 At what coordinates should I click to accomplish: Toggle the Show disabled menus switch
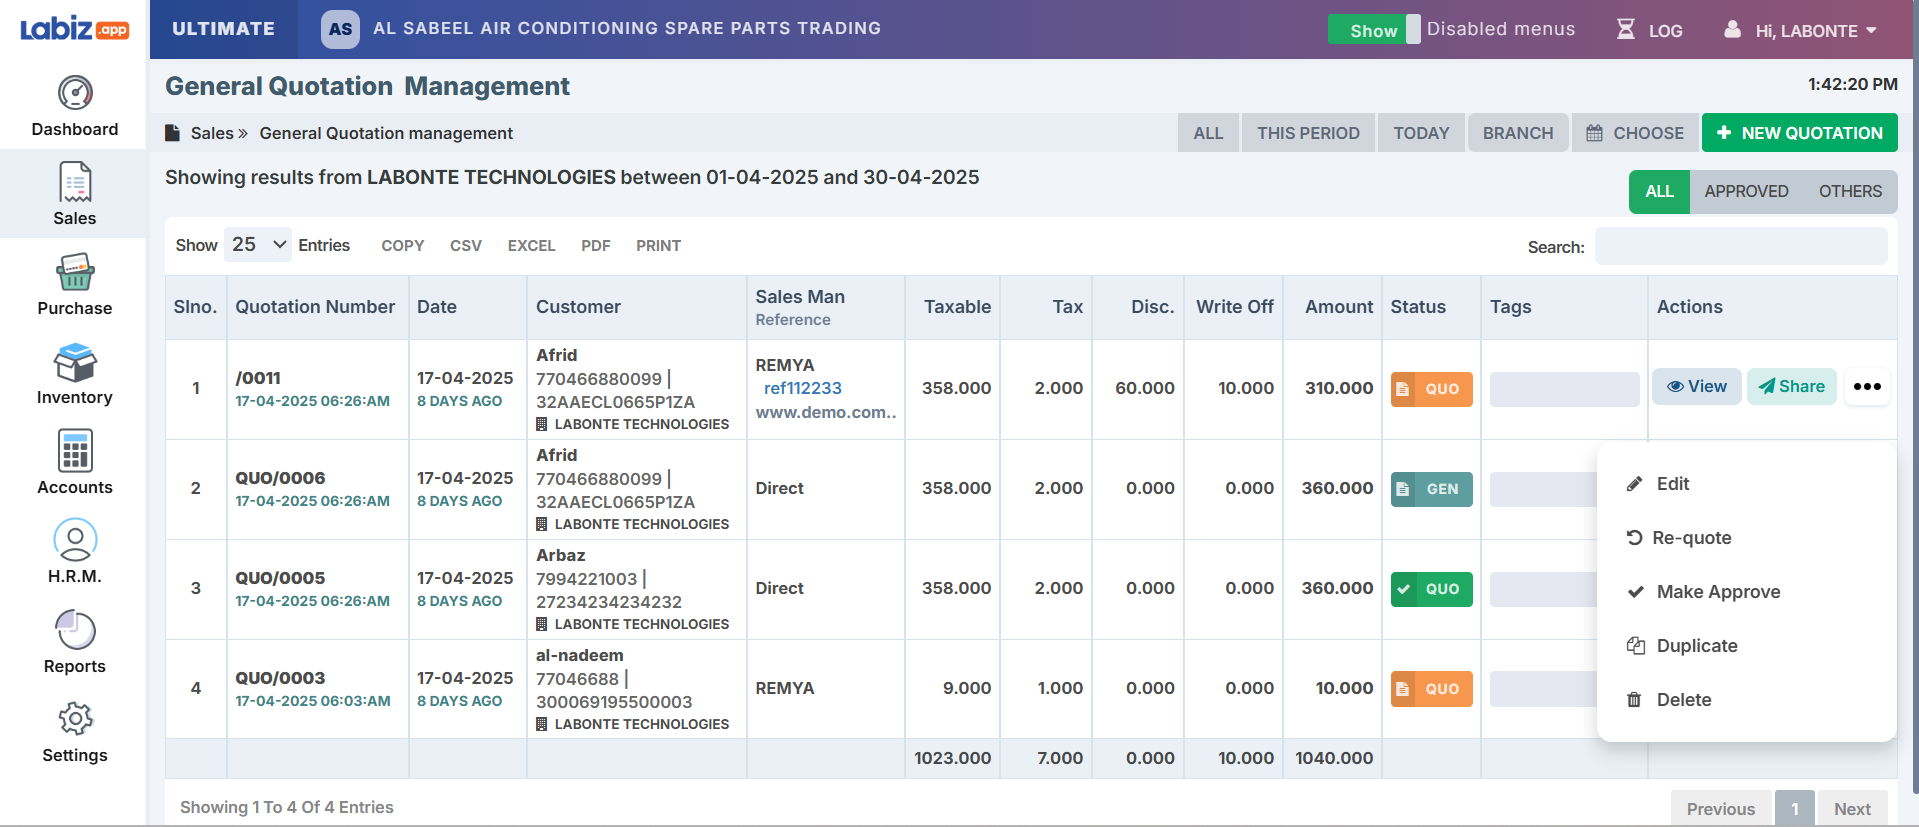(1374, 29)
